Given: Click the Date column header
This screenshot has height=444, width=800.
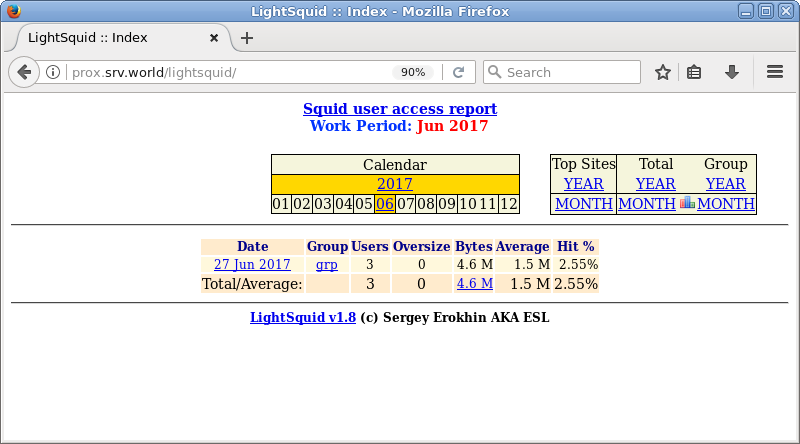Looking at the screenshot, I should [x=253, y=246].
